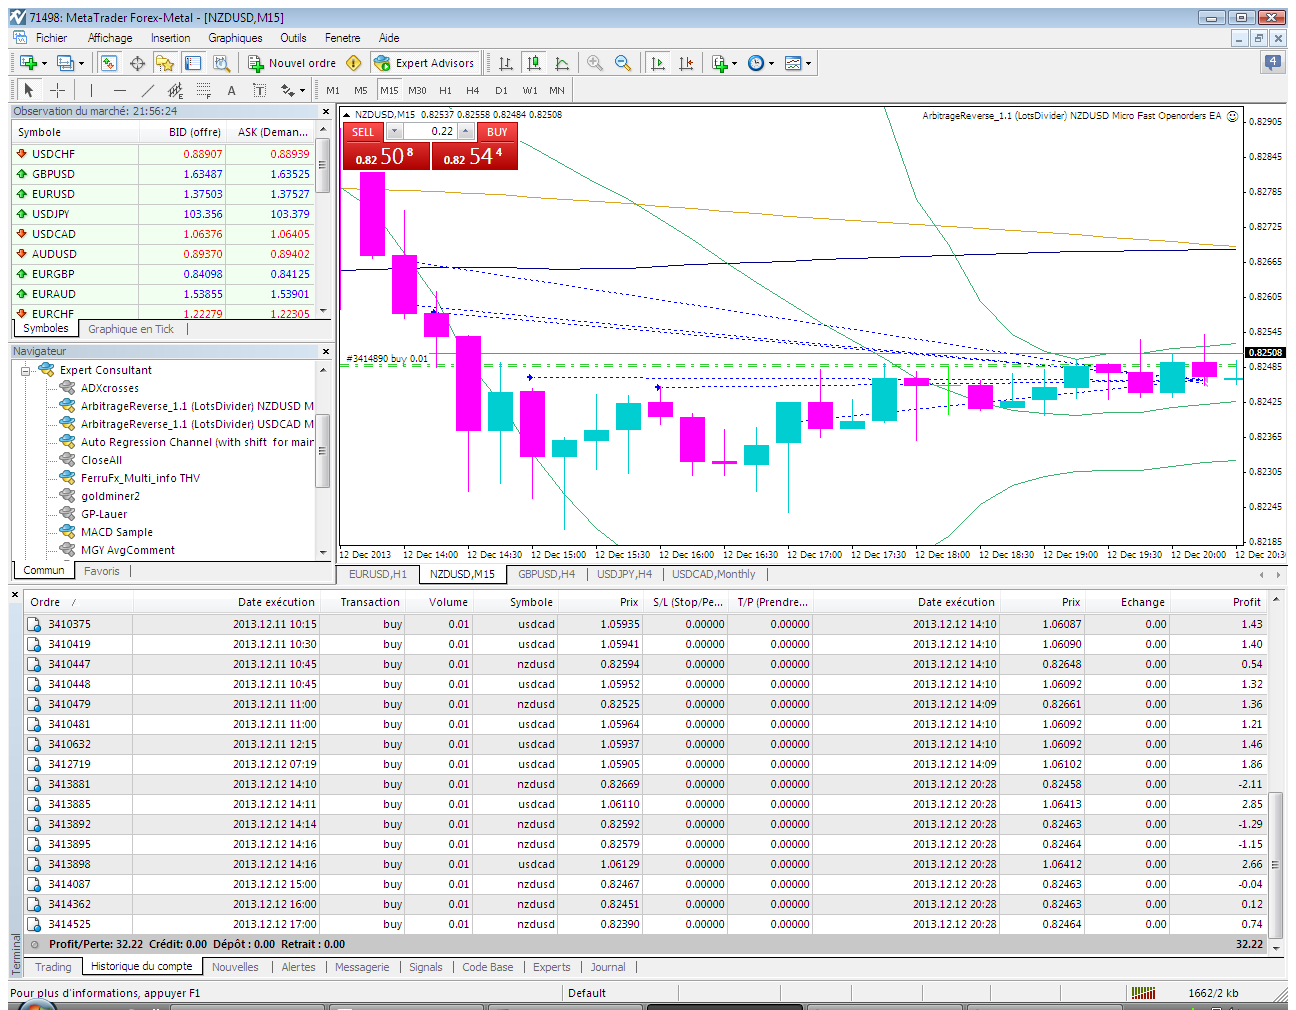This screenshot has width=1296, height=1010.
Task: Select the Fibonacci retracement tool
Action: pyautogui.click(x=203, y=90)
